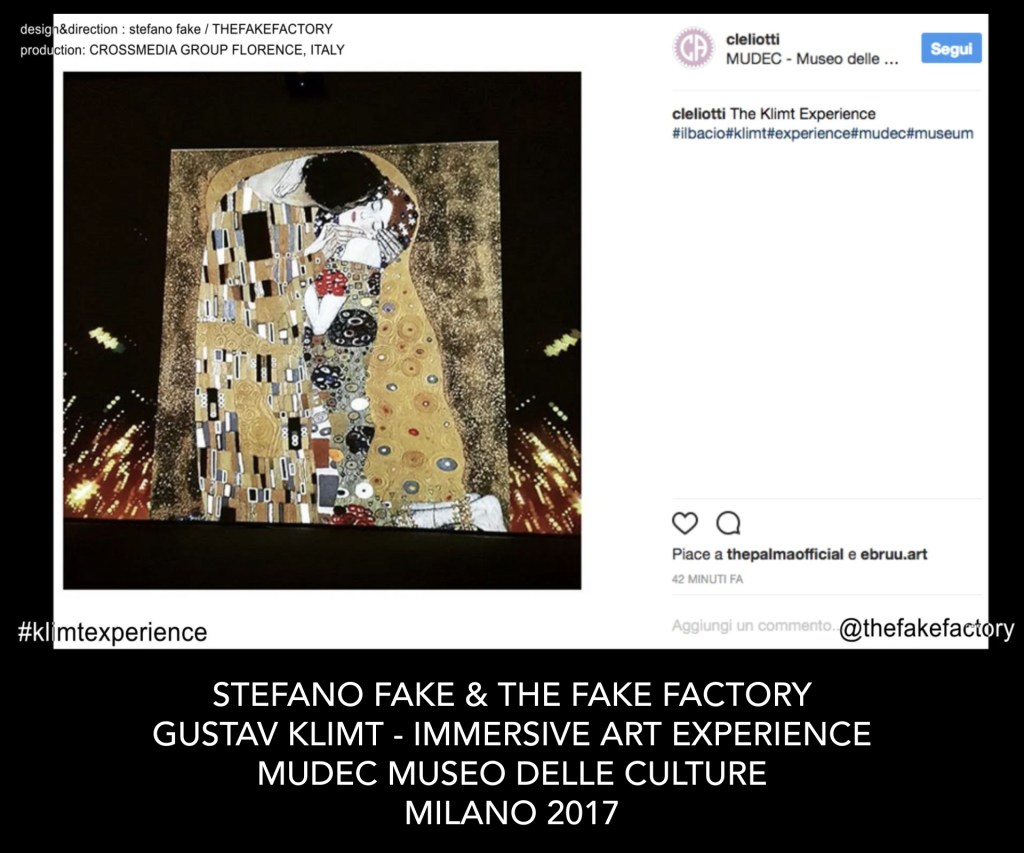Click the @thefakefactory overlay handle
The height and width of the screenshot is (853, 1024).
pos(926,628)
